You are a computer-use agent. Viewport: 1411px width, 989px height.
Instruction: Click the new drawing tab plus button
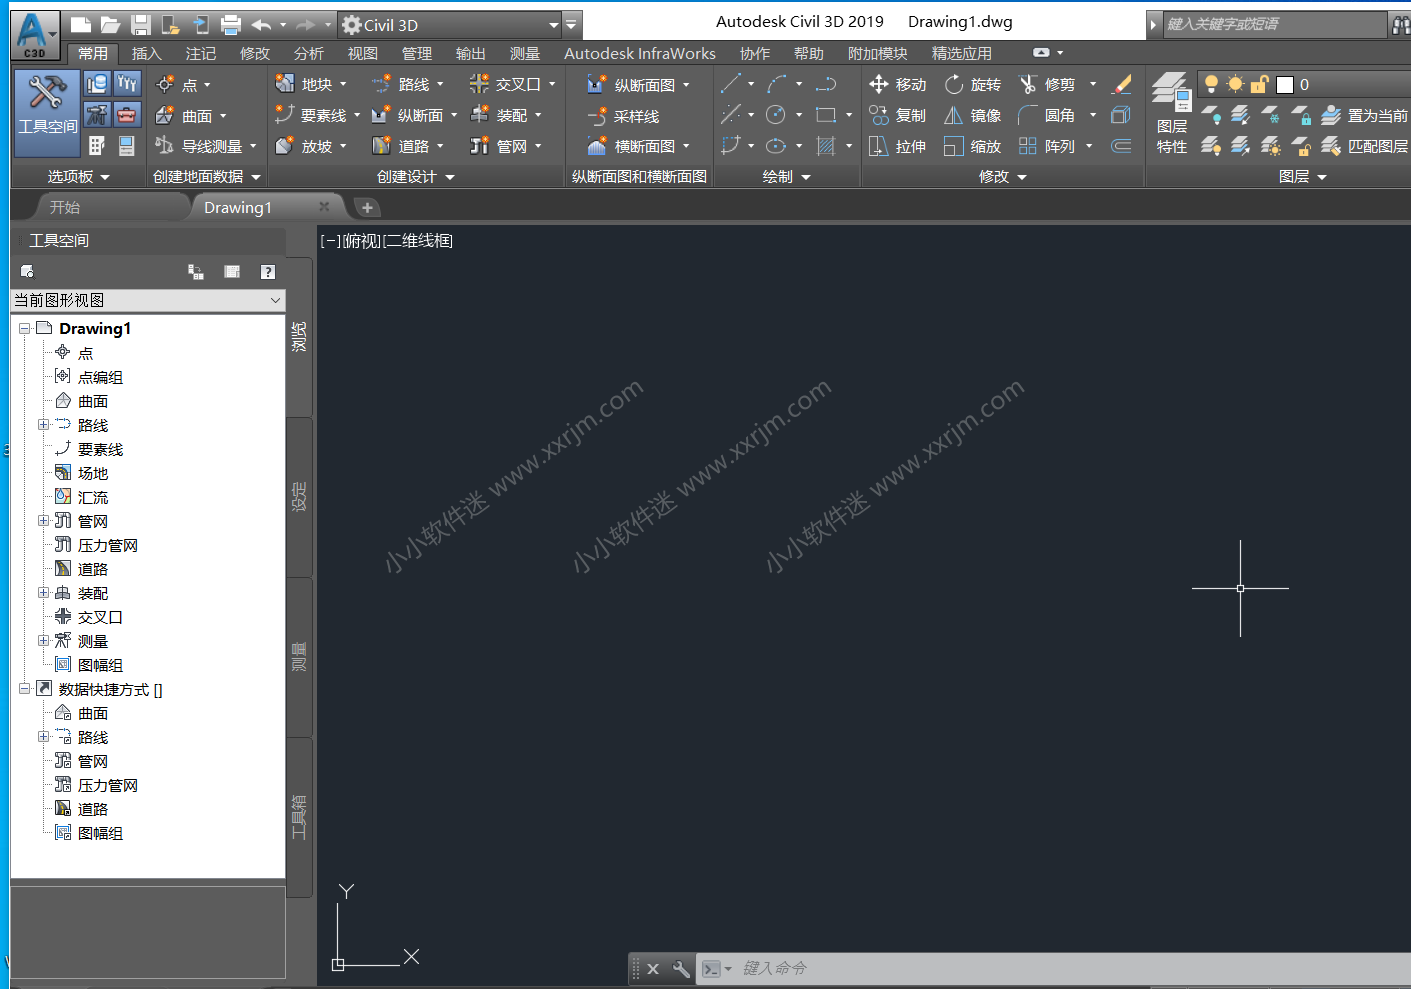point(367,207)
